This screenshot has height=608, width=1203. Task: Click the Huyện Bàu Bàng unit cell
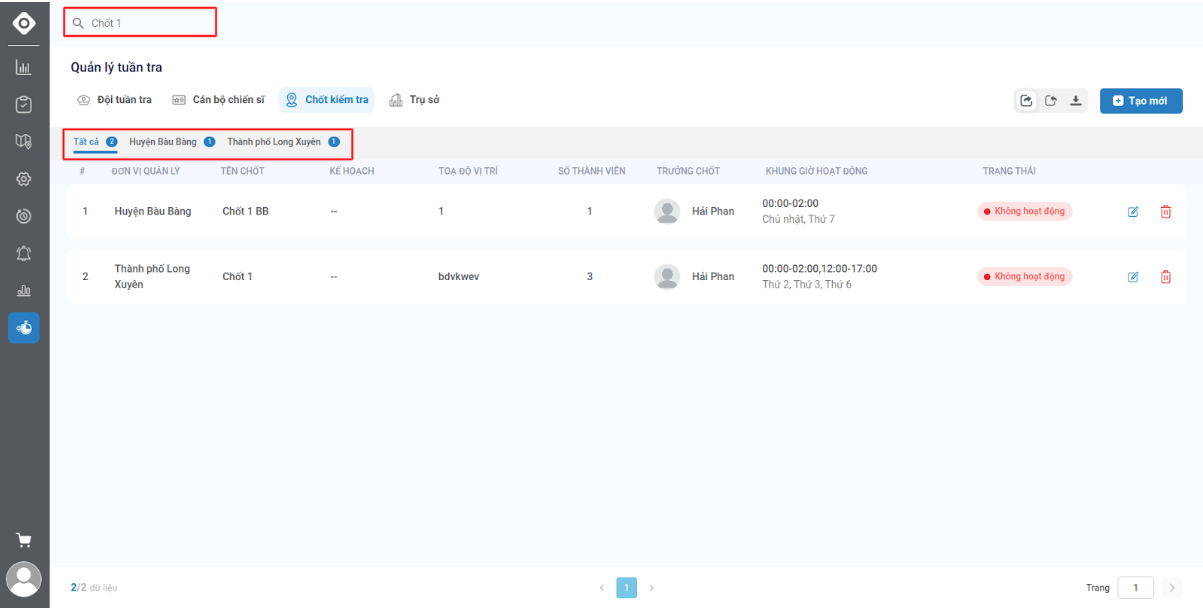click(x=153, y=212)
